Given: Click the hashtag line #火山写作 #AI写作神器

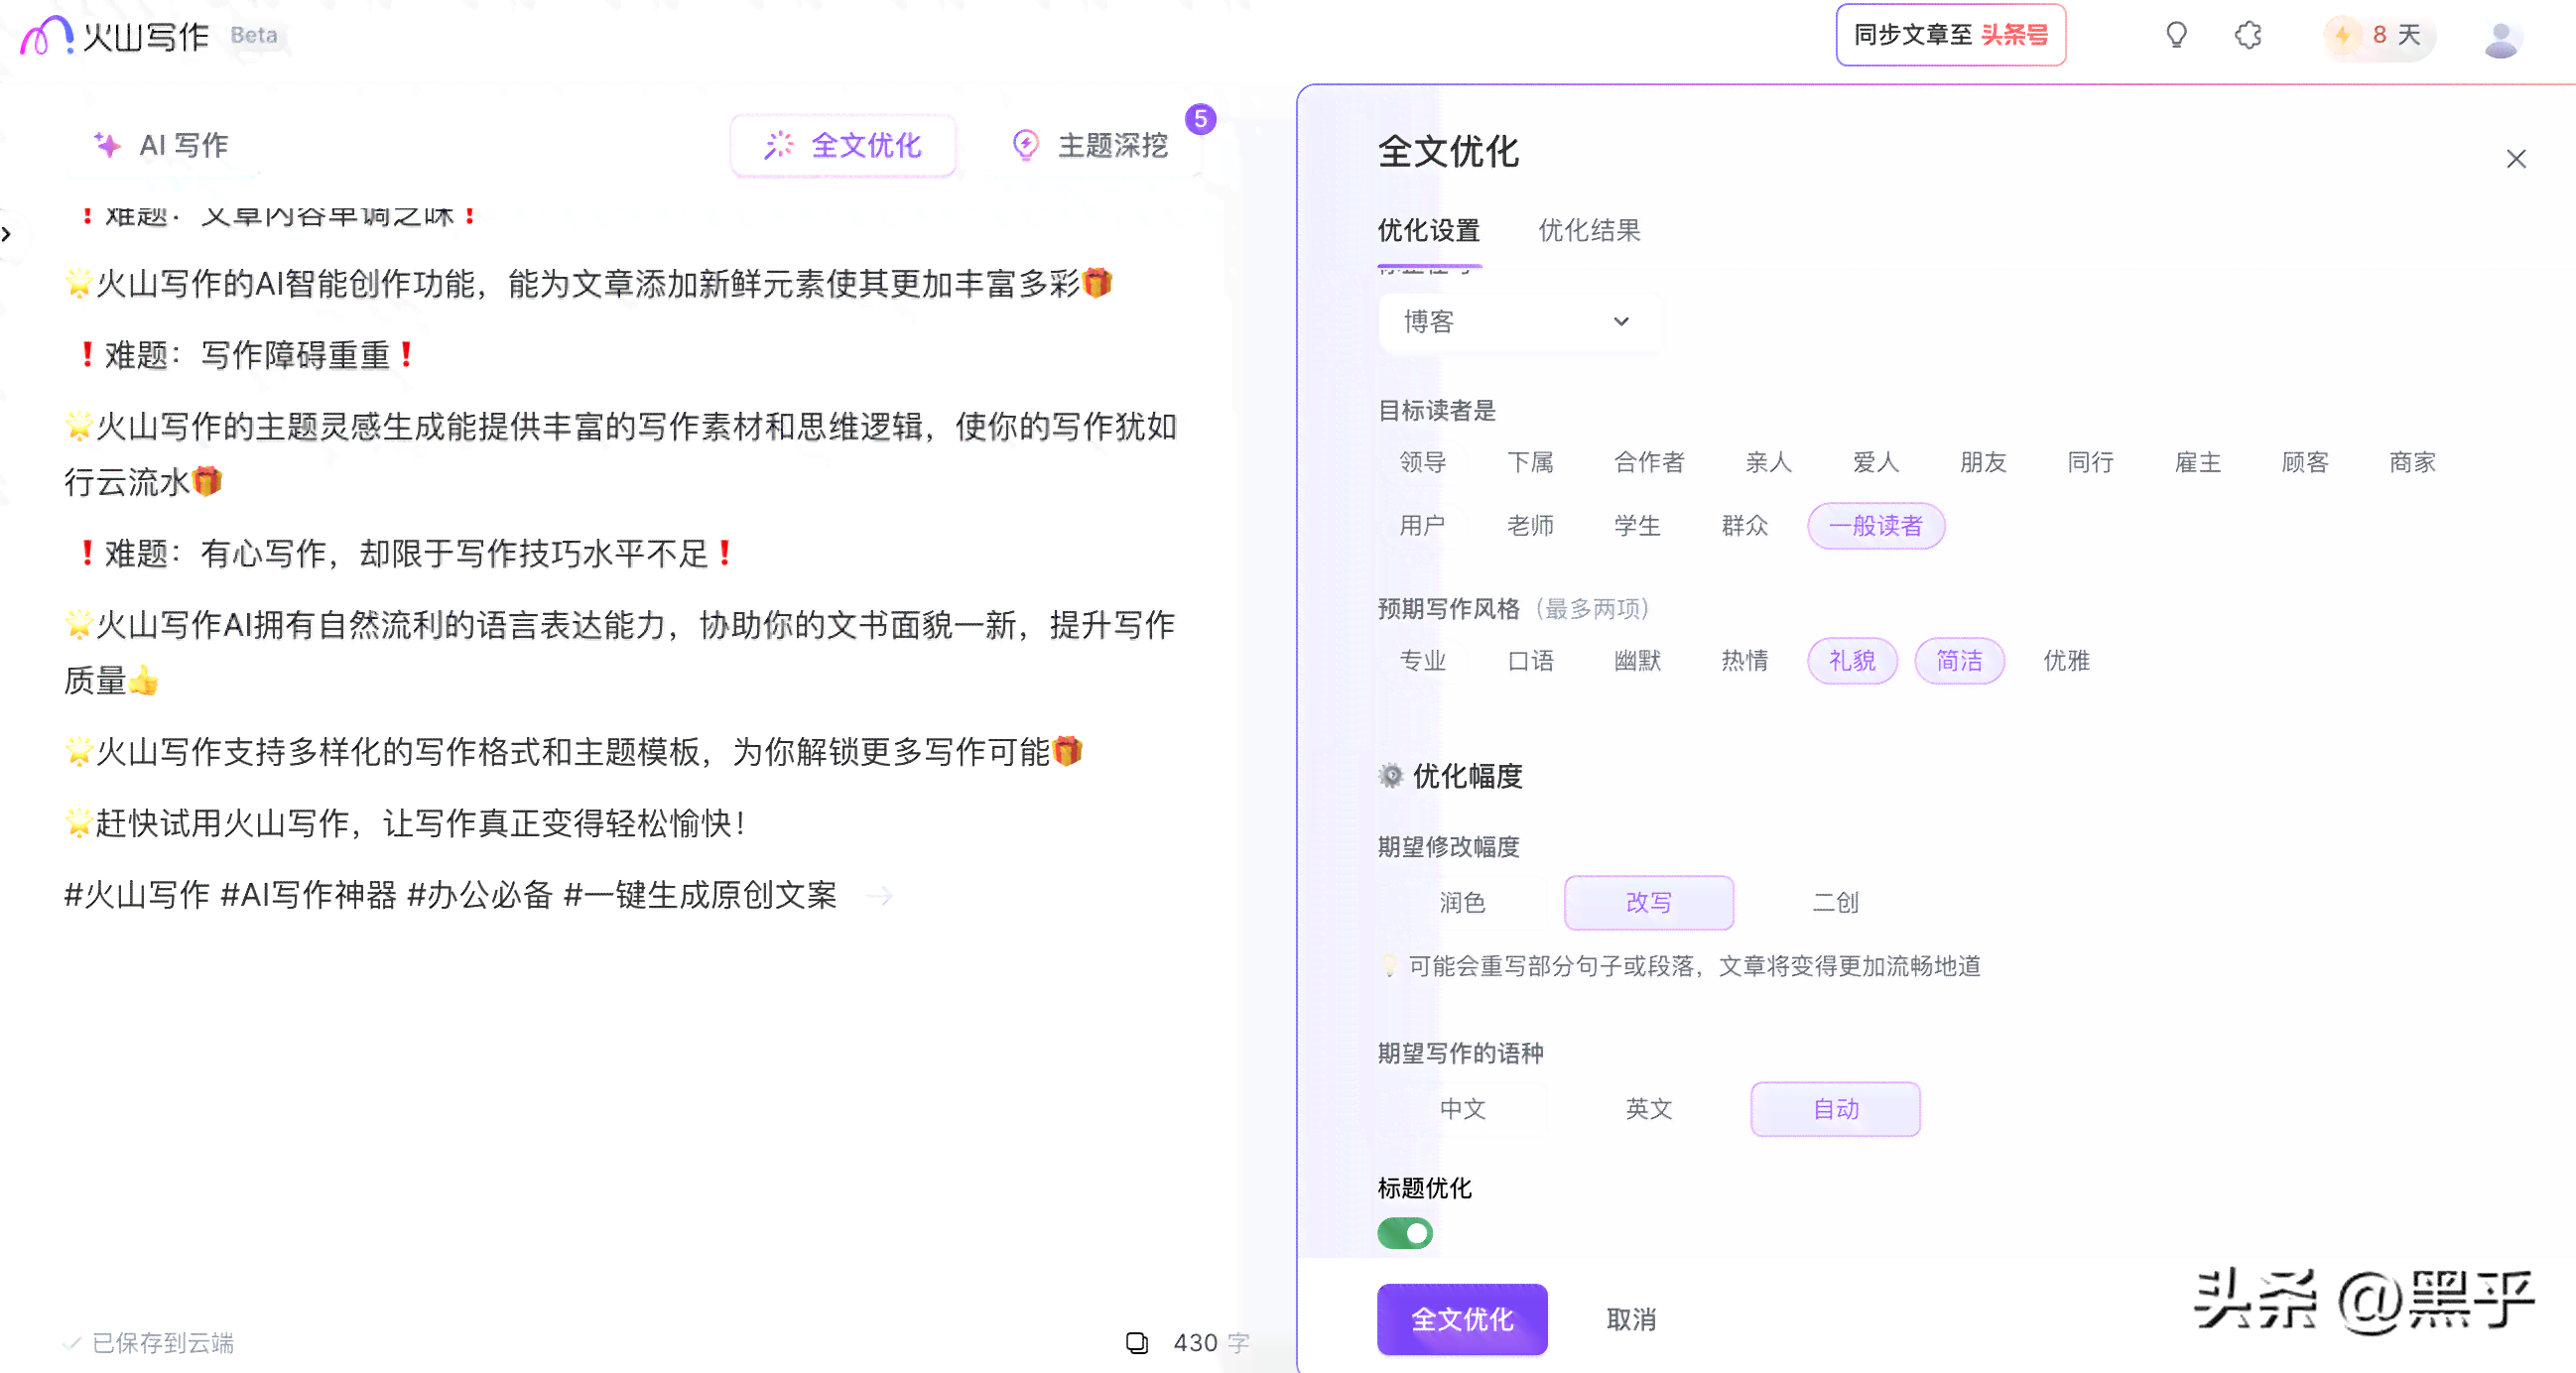Looking at the screenshot, I should point(450,895).
